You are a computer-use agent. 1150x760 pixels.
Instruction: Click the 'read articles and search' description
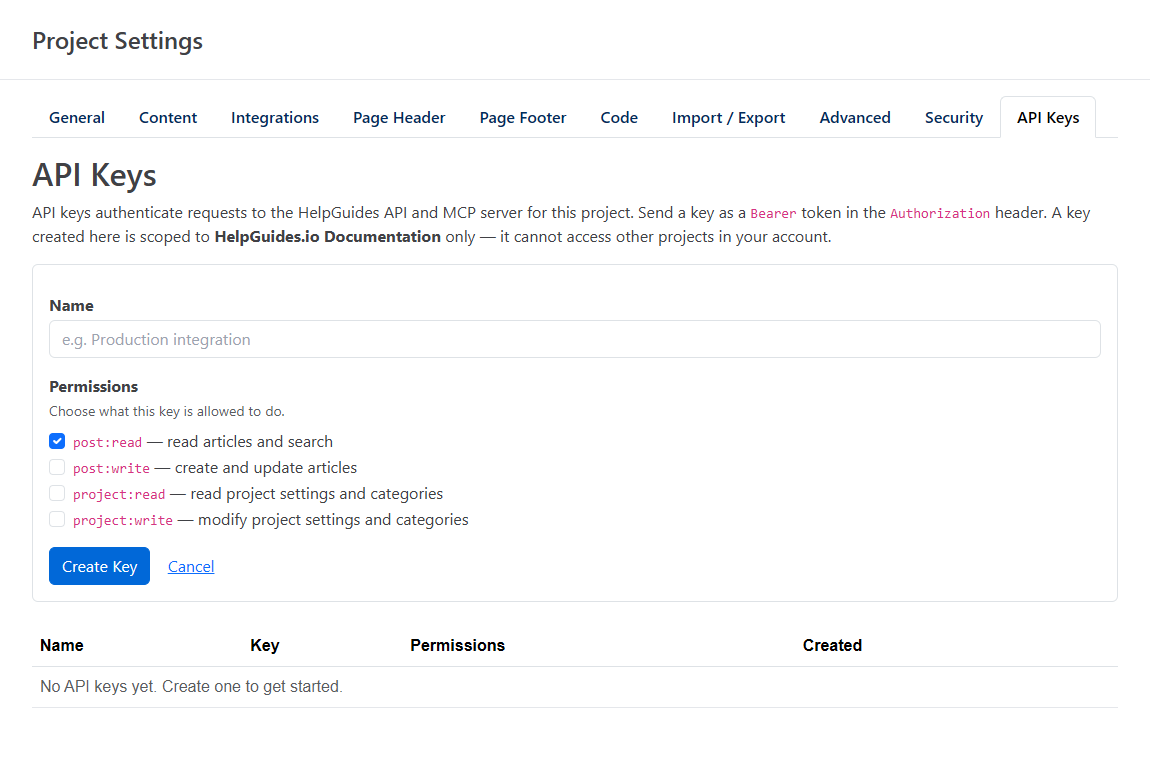click(x=250, y=442)
